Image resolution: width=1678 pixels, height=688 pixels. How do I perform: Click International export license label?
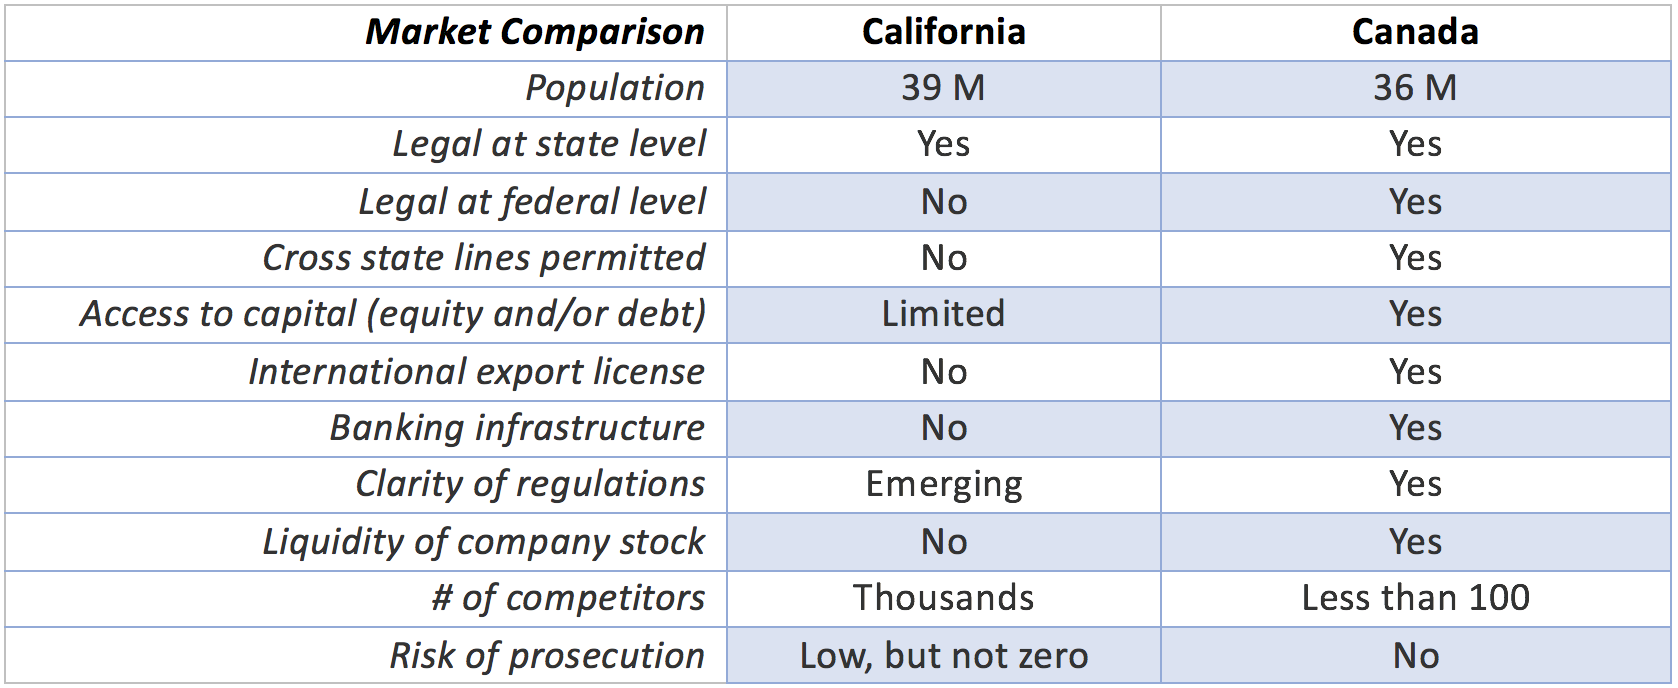476,372
